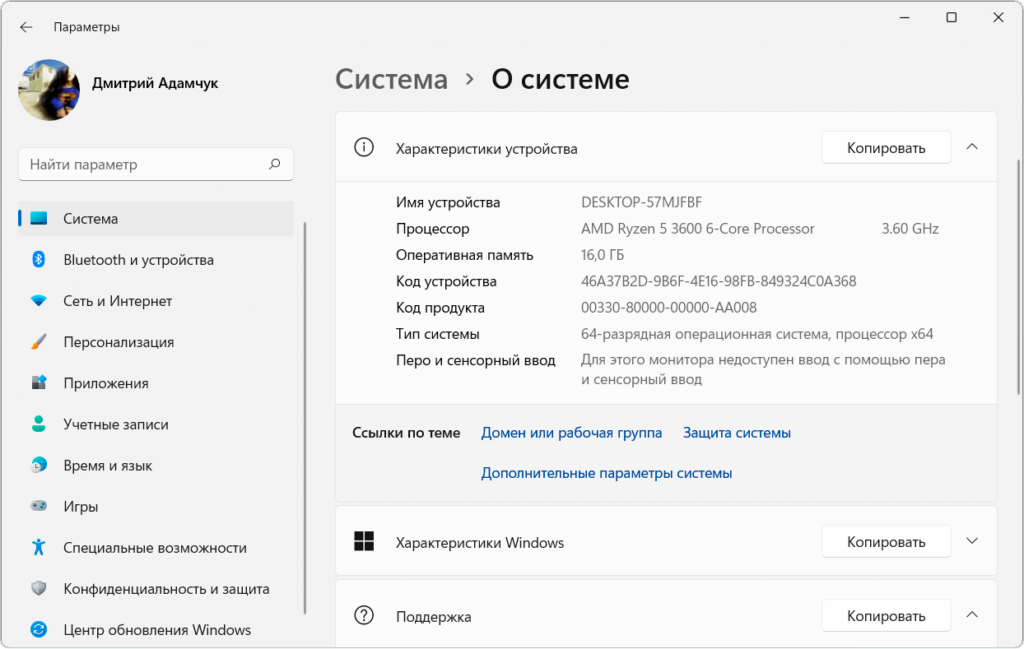Click the Personalization paintbrush icon
1024x649 pixels.
[39, 342]
